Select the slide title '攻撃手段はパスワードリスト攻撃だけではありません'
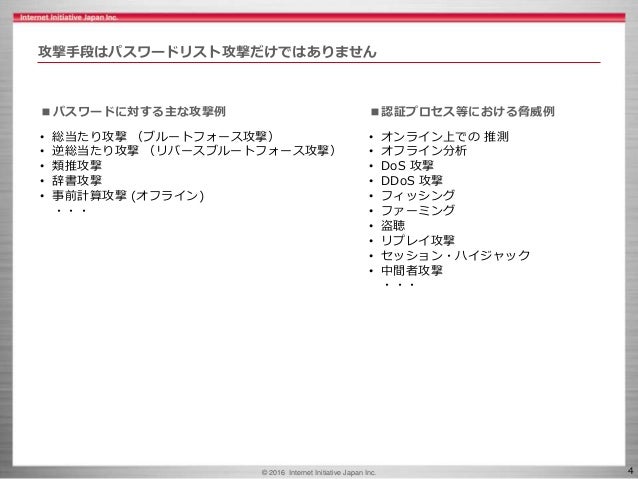This screenshot has height=479, width=638. (x=208, y=52)
